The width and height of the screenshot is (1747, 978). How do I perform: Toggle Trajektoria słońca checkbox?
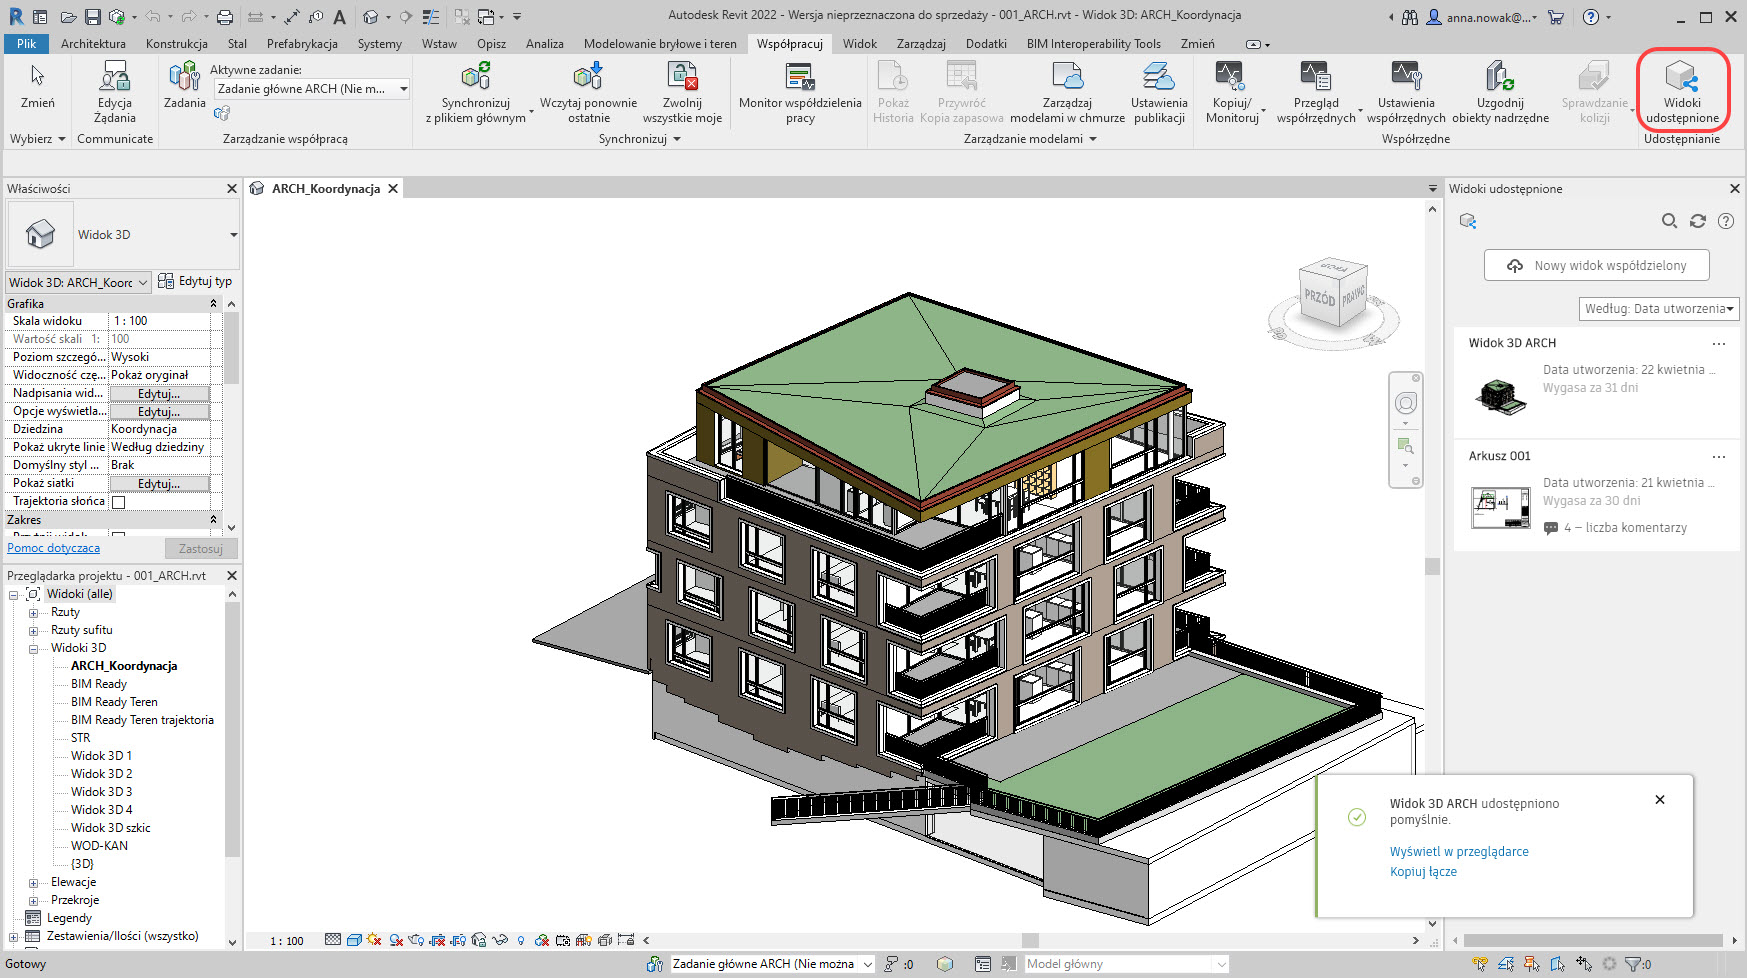tap(119, 502)
